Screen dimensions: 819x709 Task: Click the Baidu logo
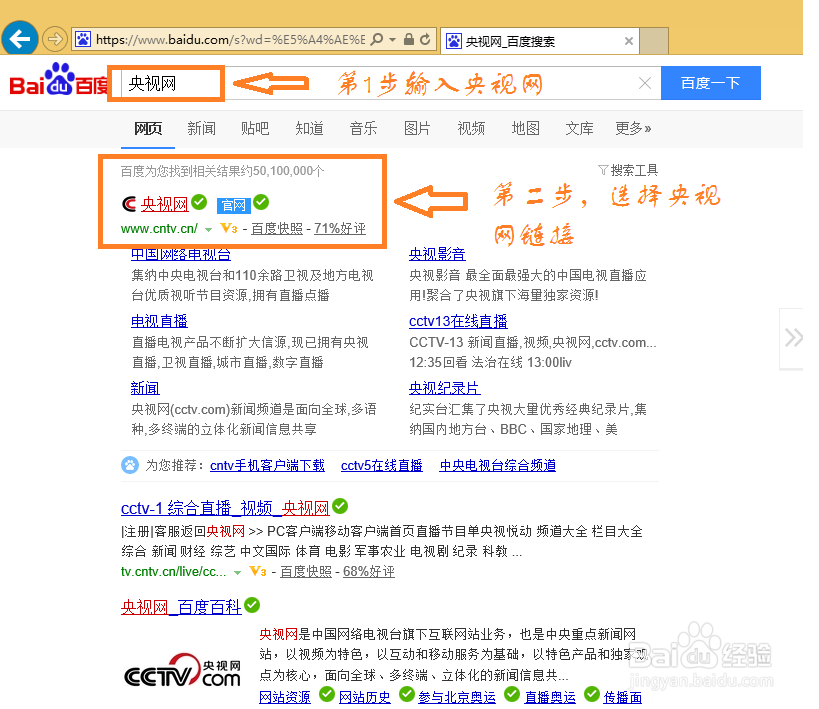(58, 81)
